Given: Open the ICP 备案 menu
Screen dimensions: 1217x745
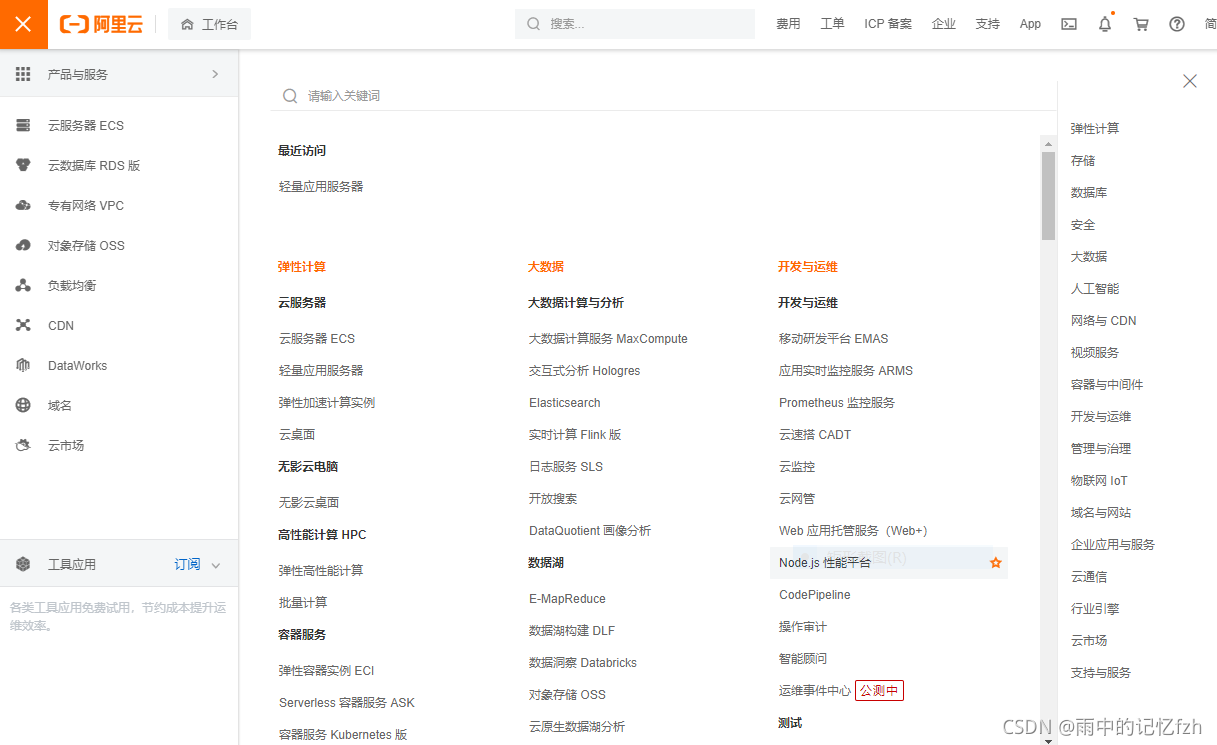Looking at the screenshot, I should (x=888, y=24).
